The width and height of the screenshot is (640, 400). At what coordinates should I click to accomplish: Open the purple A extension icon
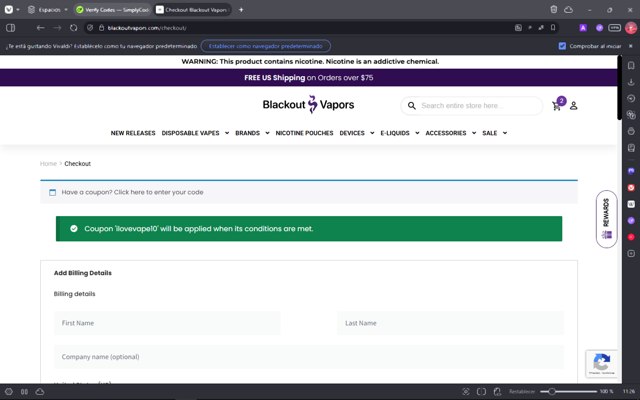[x=583, y=28]
